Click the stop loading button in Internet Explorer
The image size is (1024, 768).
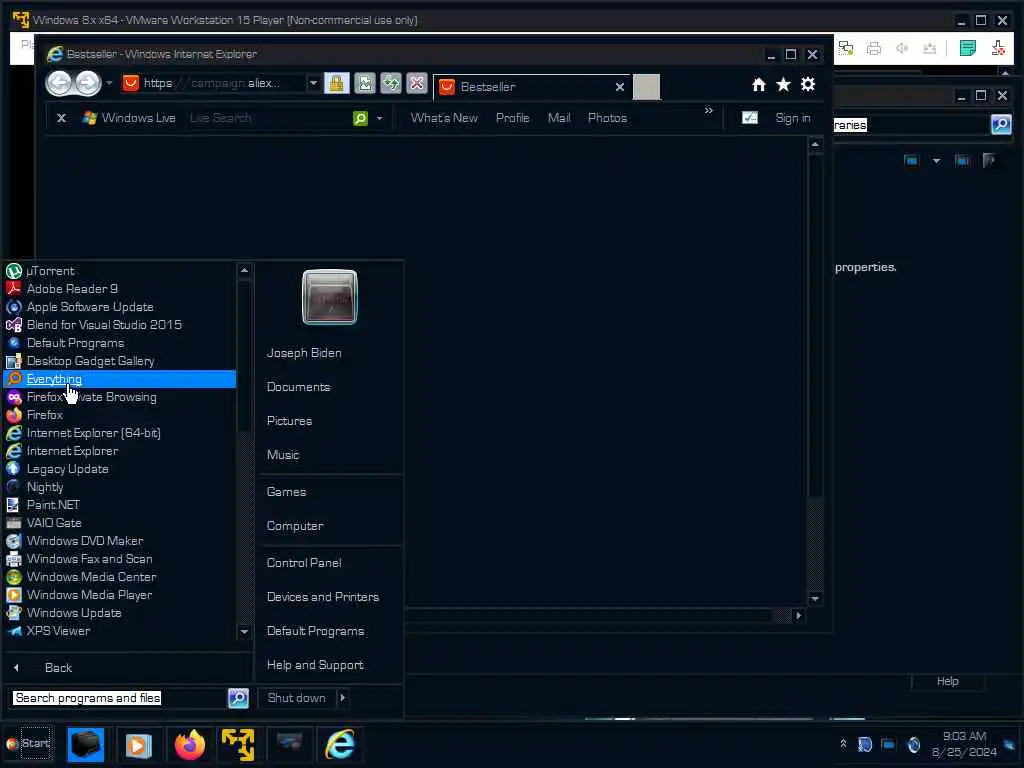(417, 83)
